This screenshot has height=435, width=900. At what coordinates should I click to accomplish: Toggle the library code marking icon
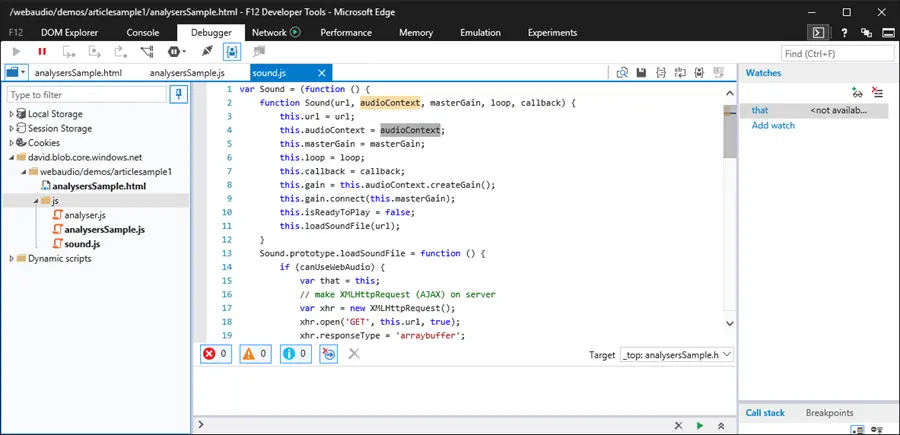(x=699, y=73)
